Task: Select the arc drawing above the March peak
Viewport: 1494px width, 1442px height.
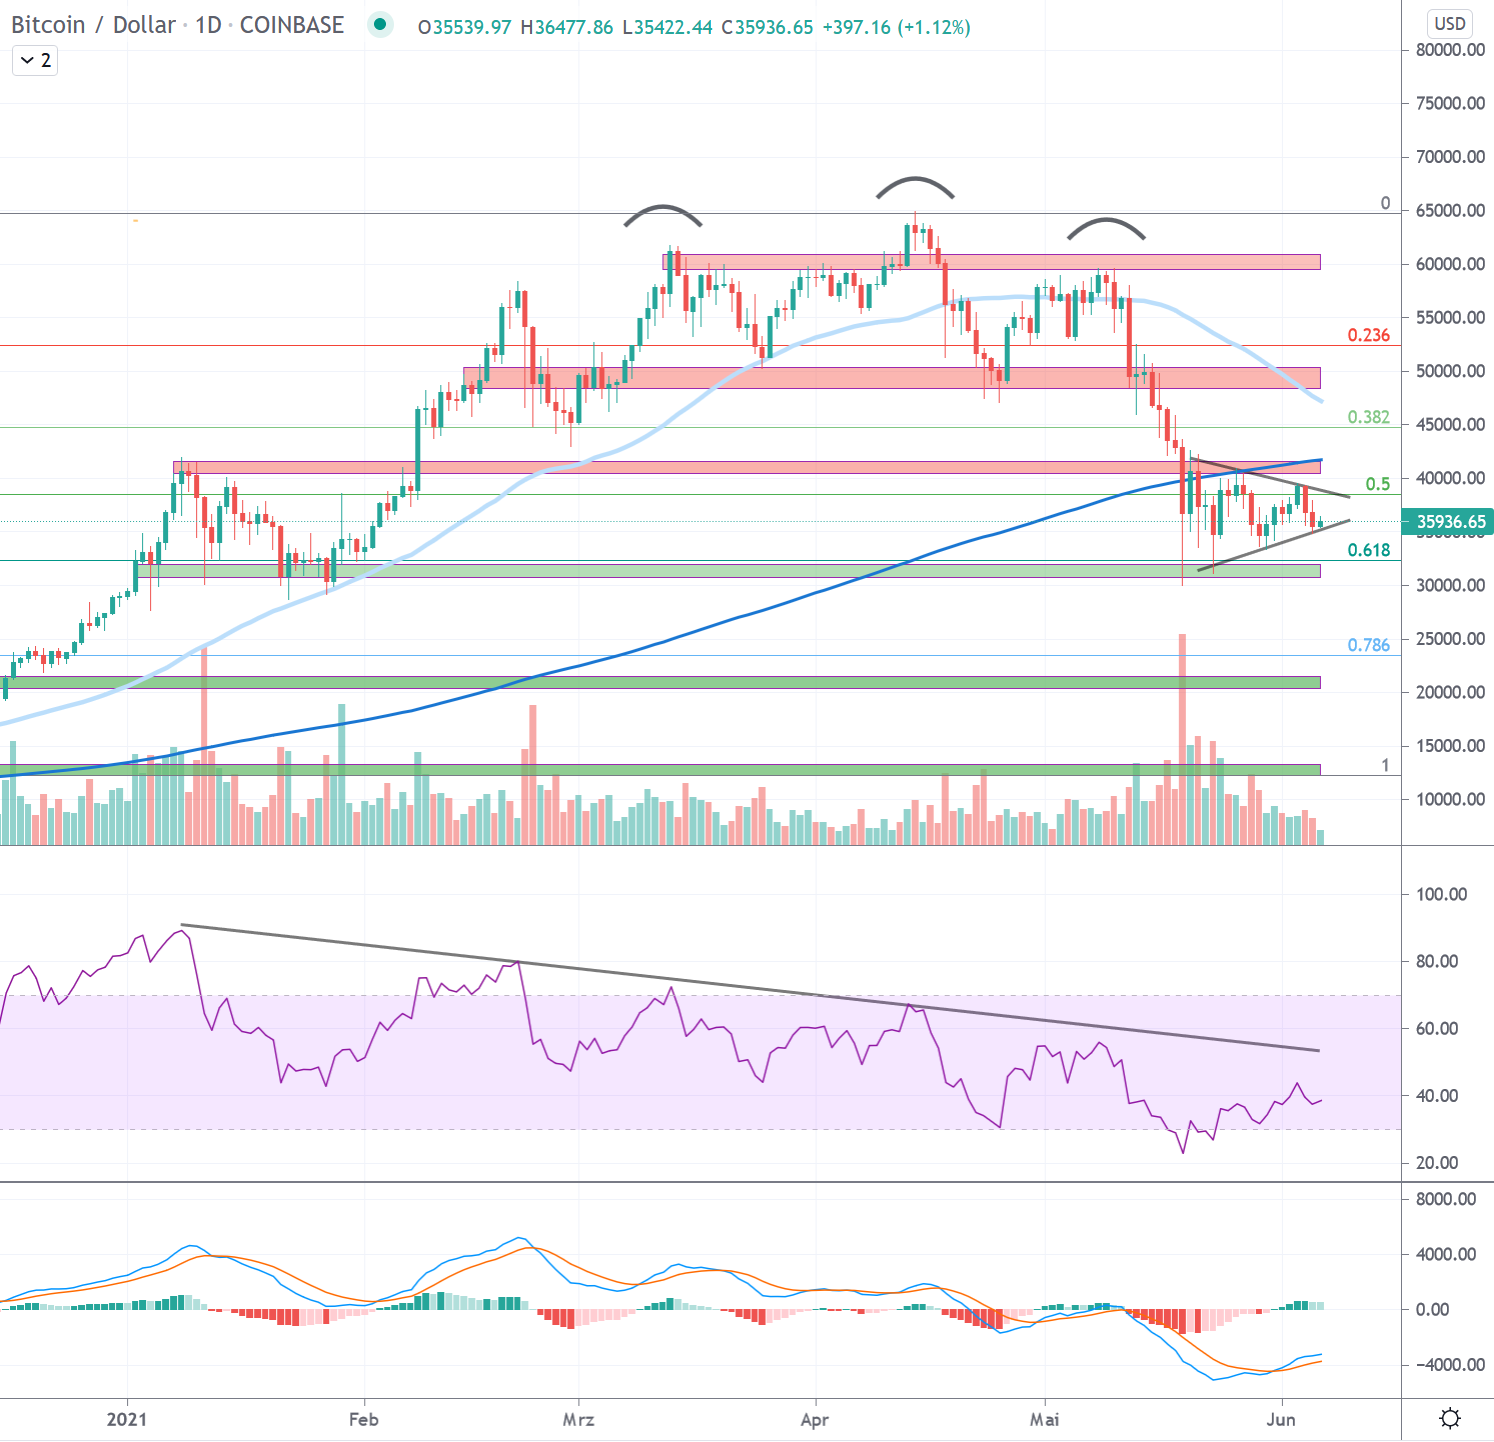Action: 663,208
